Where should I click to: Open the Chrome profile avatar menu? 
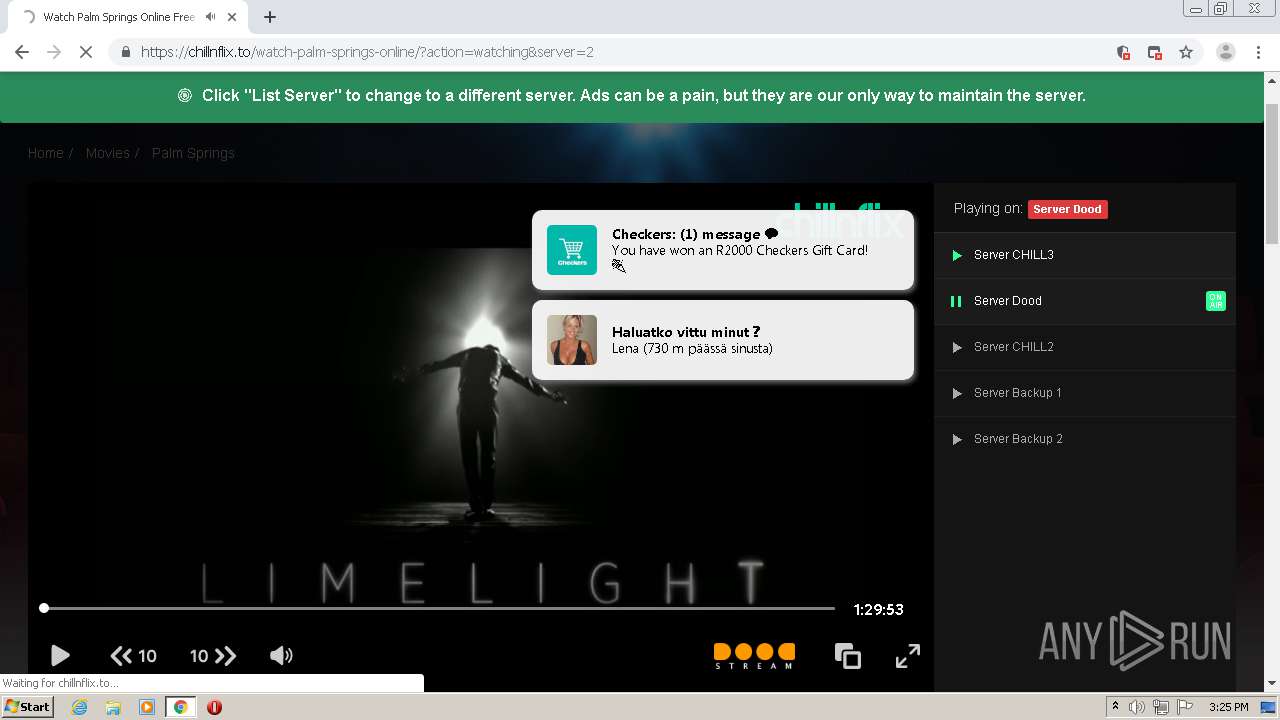coord(1225,52)
